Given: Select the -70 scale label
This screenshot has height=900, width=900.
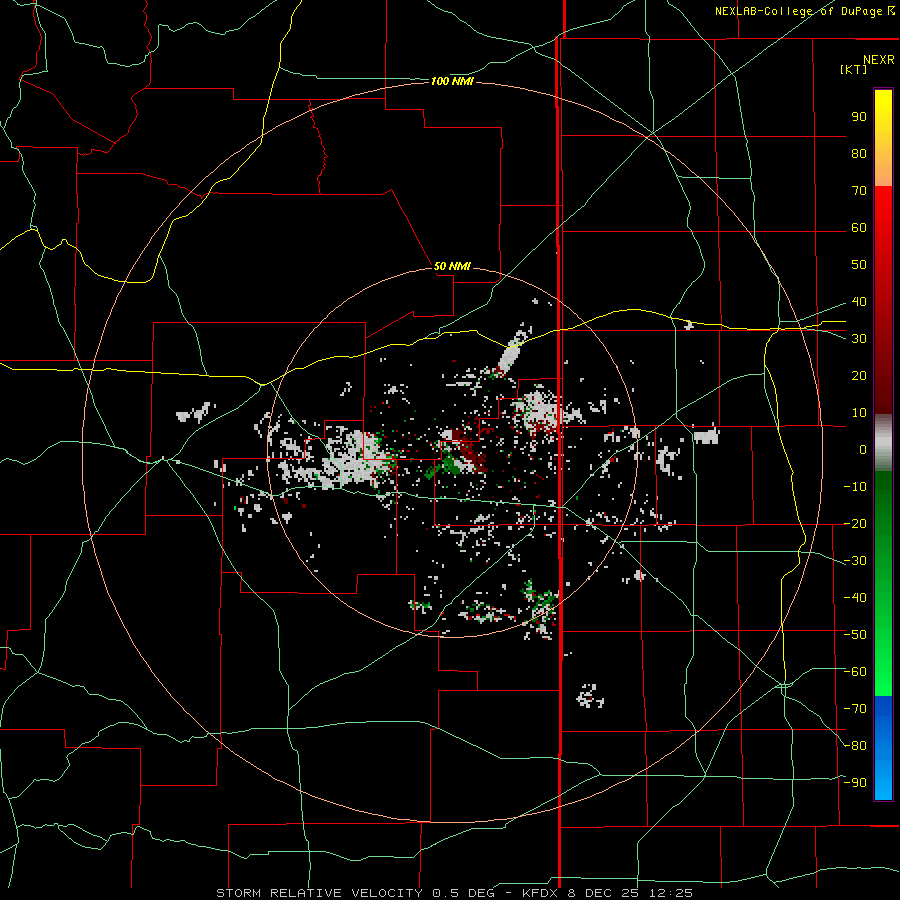Looking at the screenshot, I should (855, 709).
